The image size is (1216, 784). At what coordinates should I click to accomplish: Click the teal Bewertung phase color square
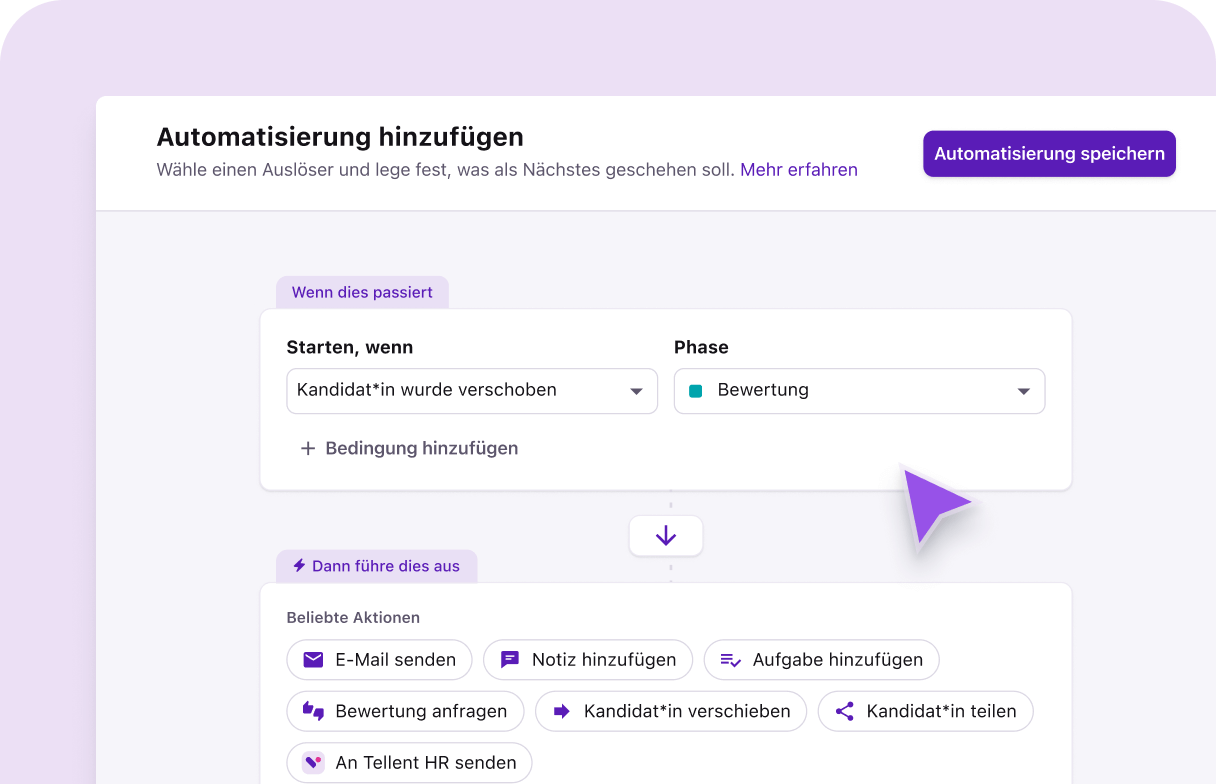[x=696, y=391]
